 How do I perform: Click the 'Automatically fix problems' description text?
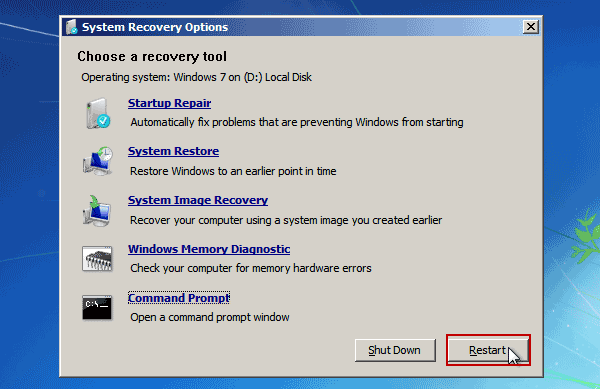point(297,122)
